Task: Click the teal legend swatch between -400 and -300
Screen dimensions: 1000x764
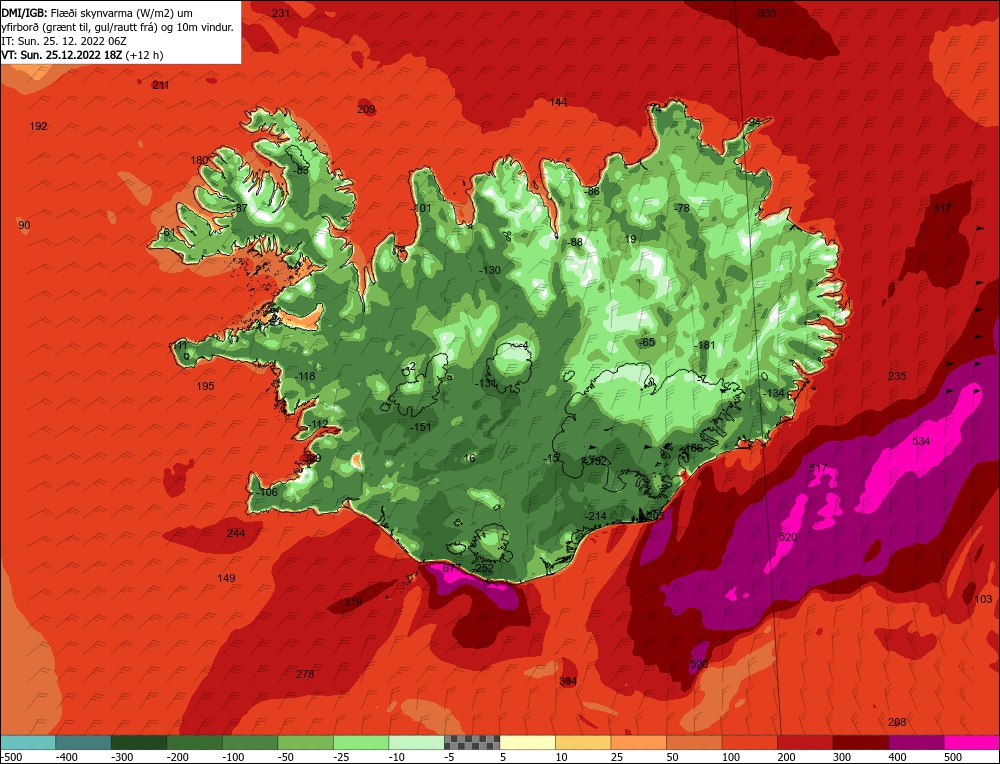Action: tap(84, 742)
